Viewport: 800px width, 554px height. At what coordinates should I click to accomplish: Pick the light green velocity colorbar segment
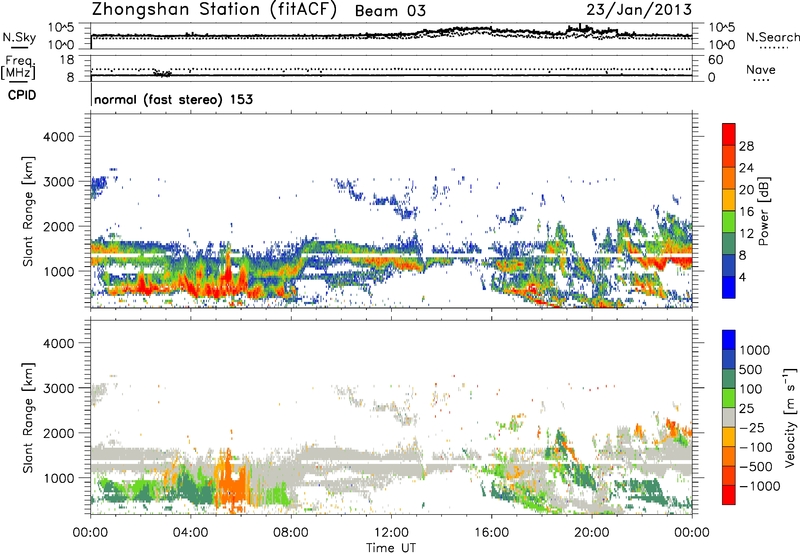point(729,398)
